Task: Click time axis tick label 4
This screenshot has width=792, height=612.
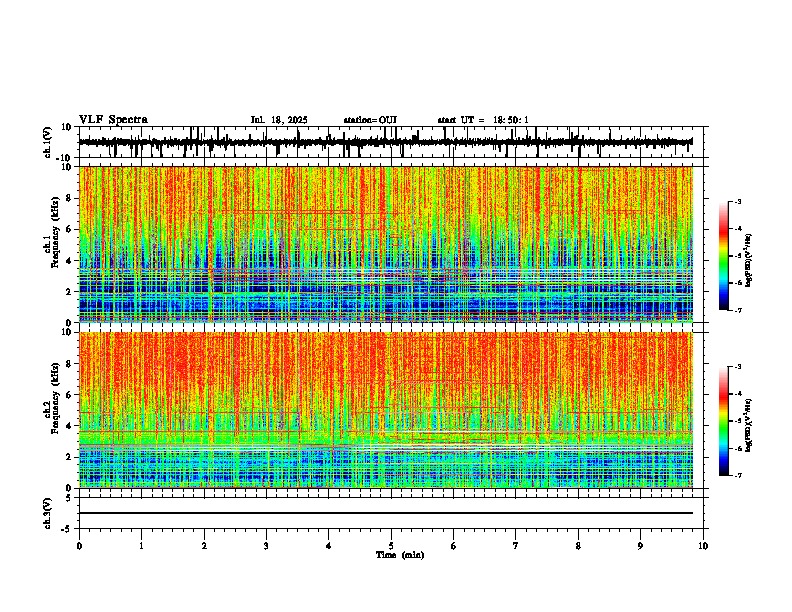Action: coord(329,546)
